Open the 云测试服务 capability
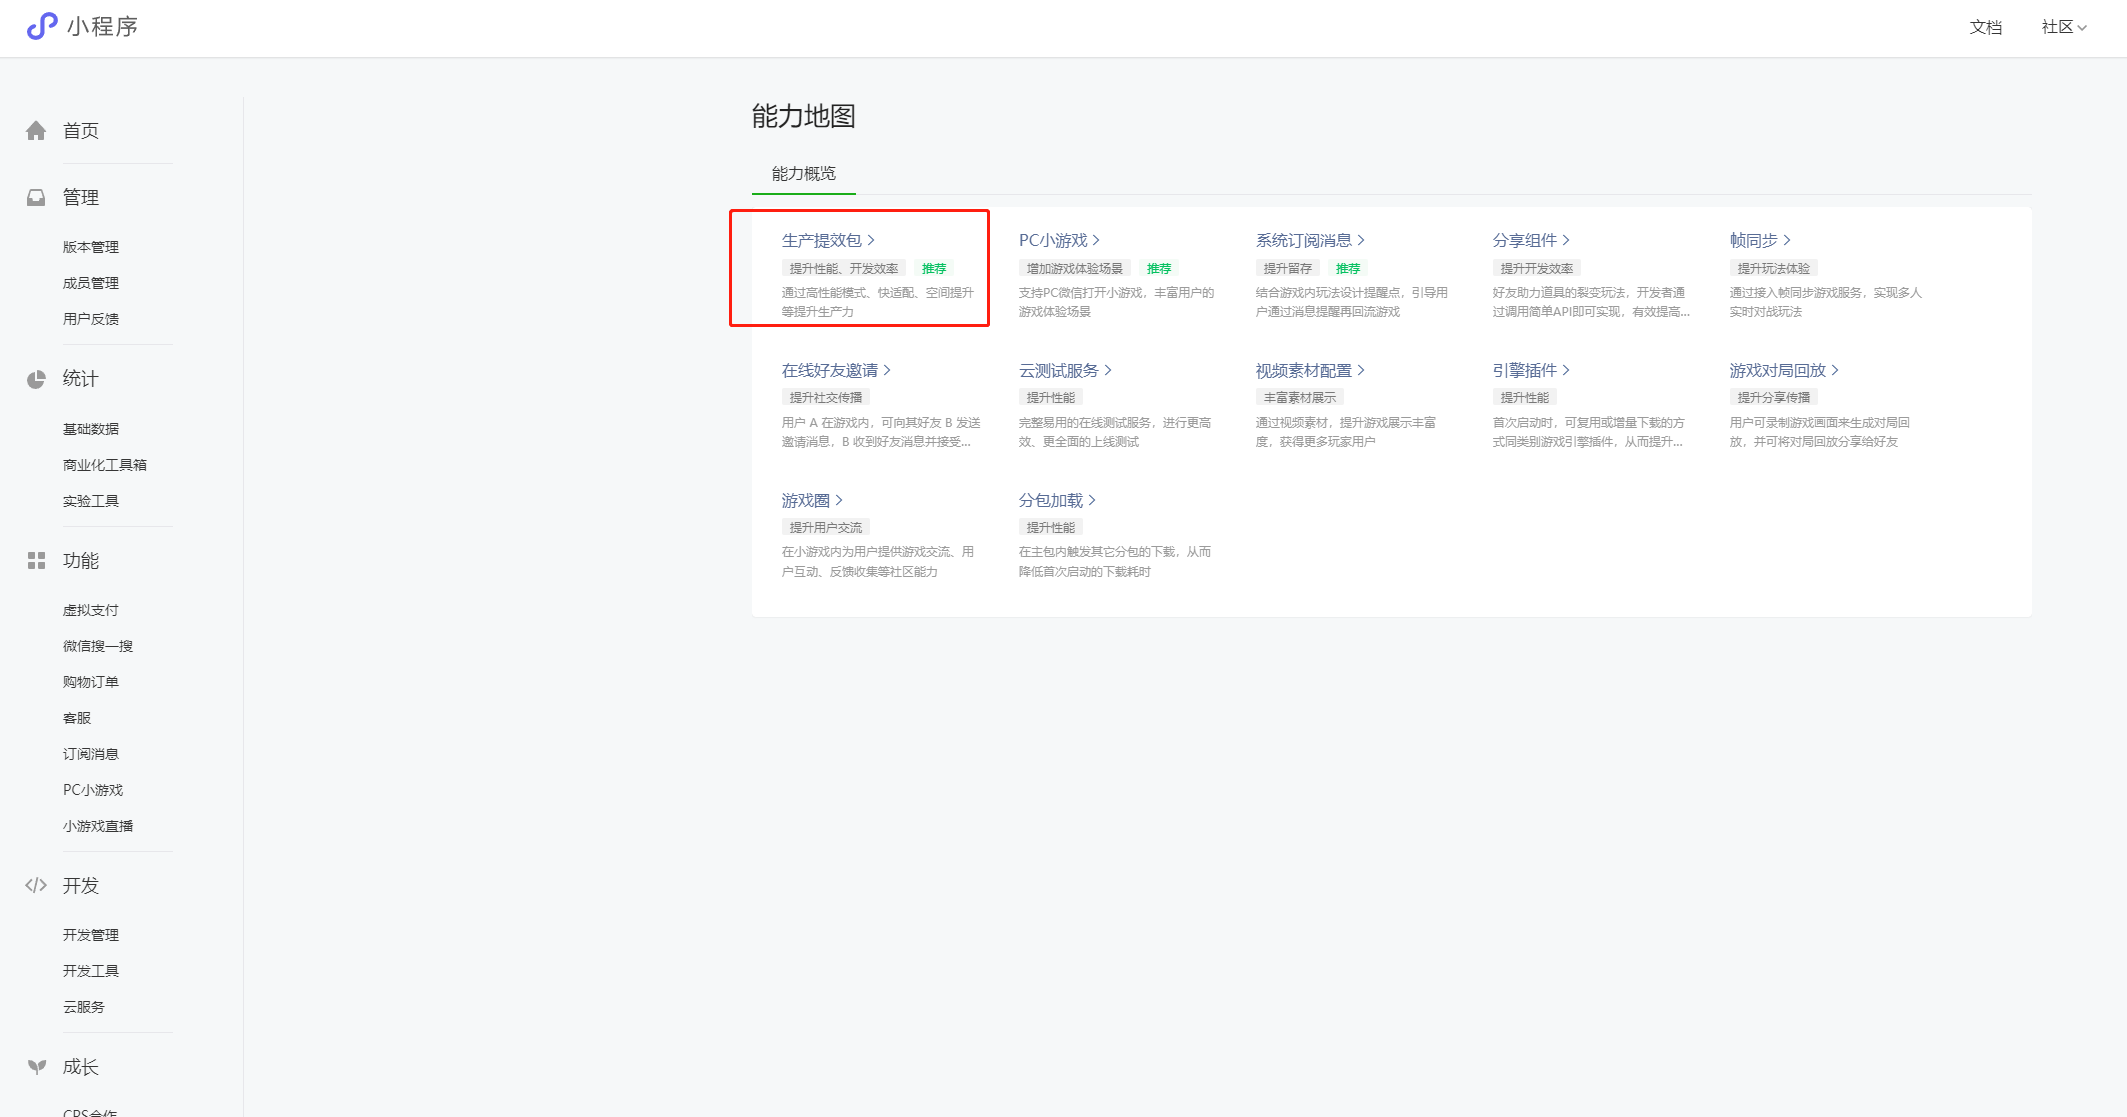The image size is (2127, 1117). click(1058, 370)
